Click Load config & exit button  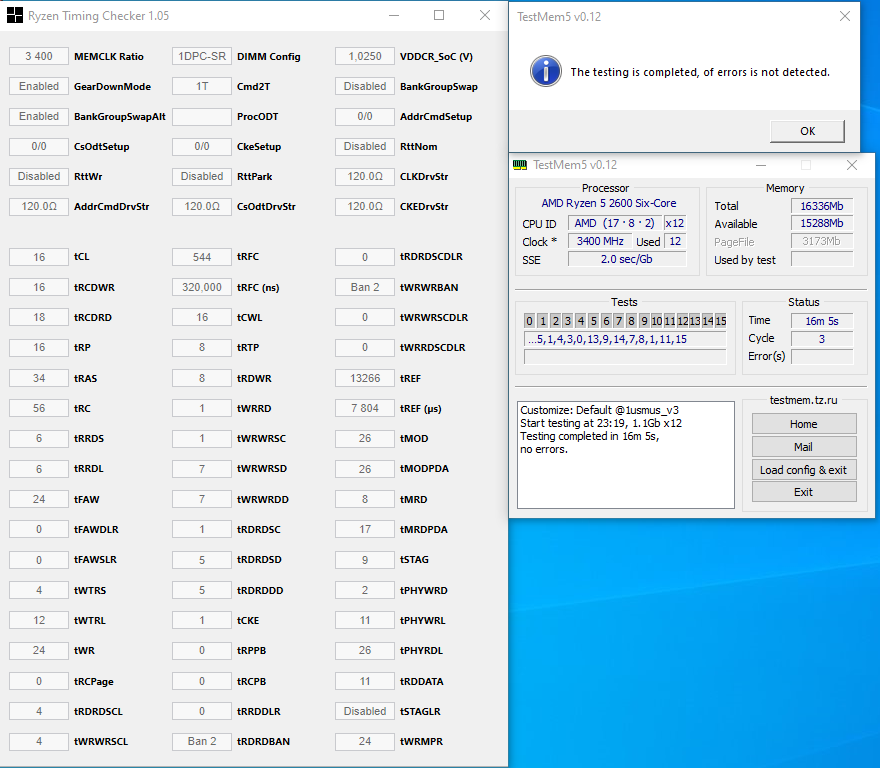click(804, 470)
